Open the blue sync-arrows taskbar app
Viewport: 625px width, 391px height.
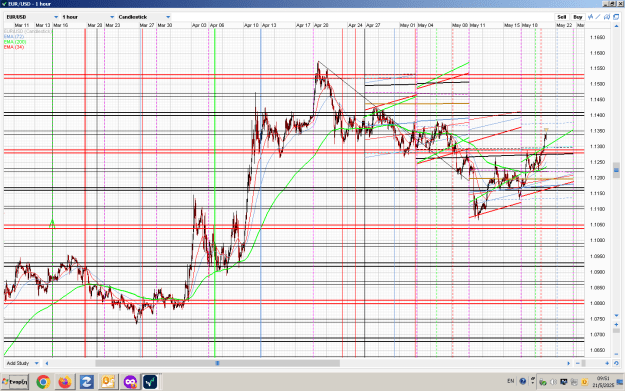[x=86, y=382]
